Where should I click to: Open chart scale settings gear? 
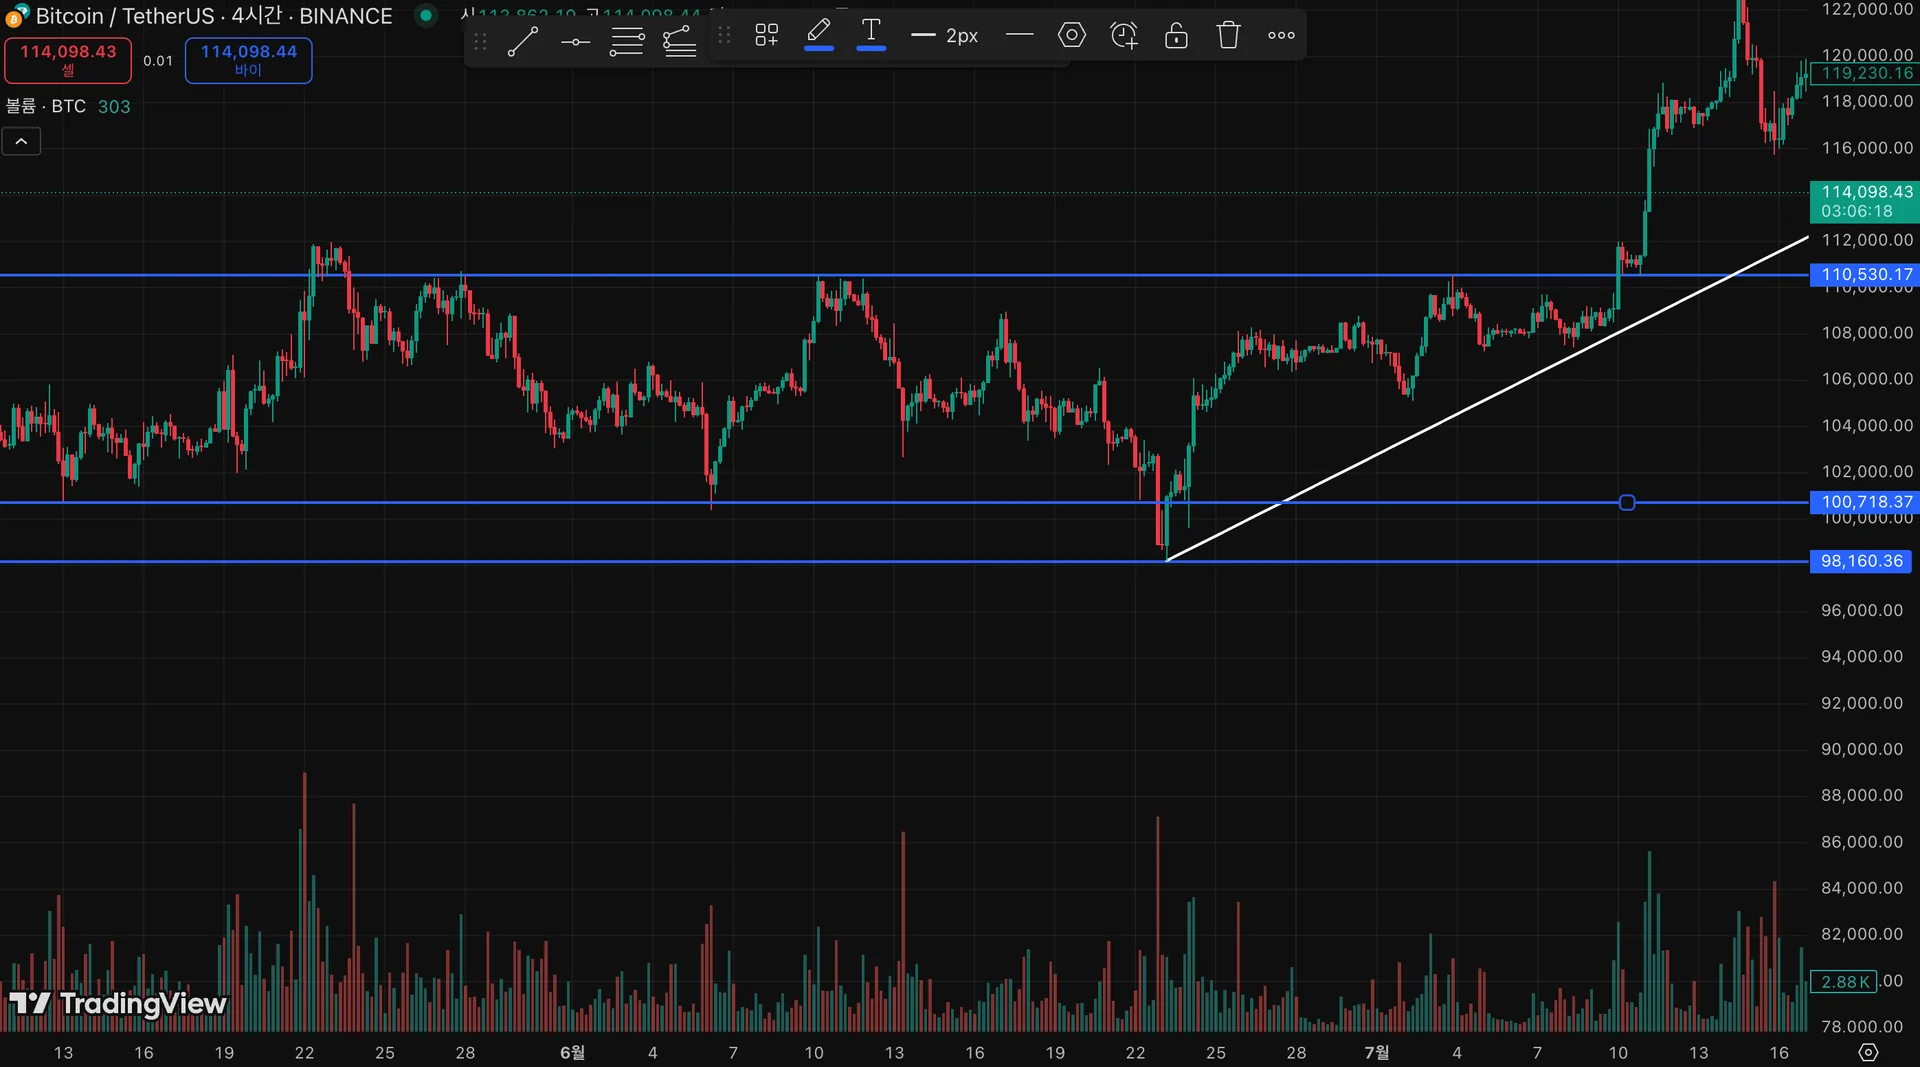(1867, 1052)
